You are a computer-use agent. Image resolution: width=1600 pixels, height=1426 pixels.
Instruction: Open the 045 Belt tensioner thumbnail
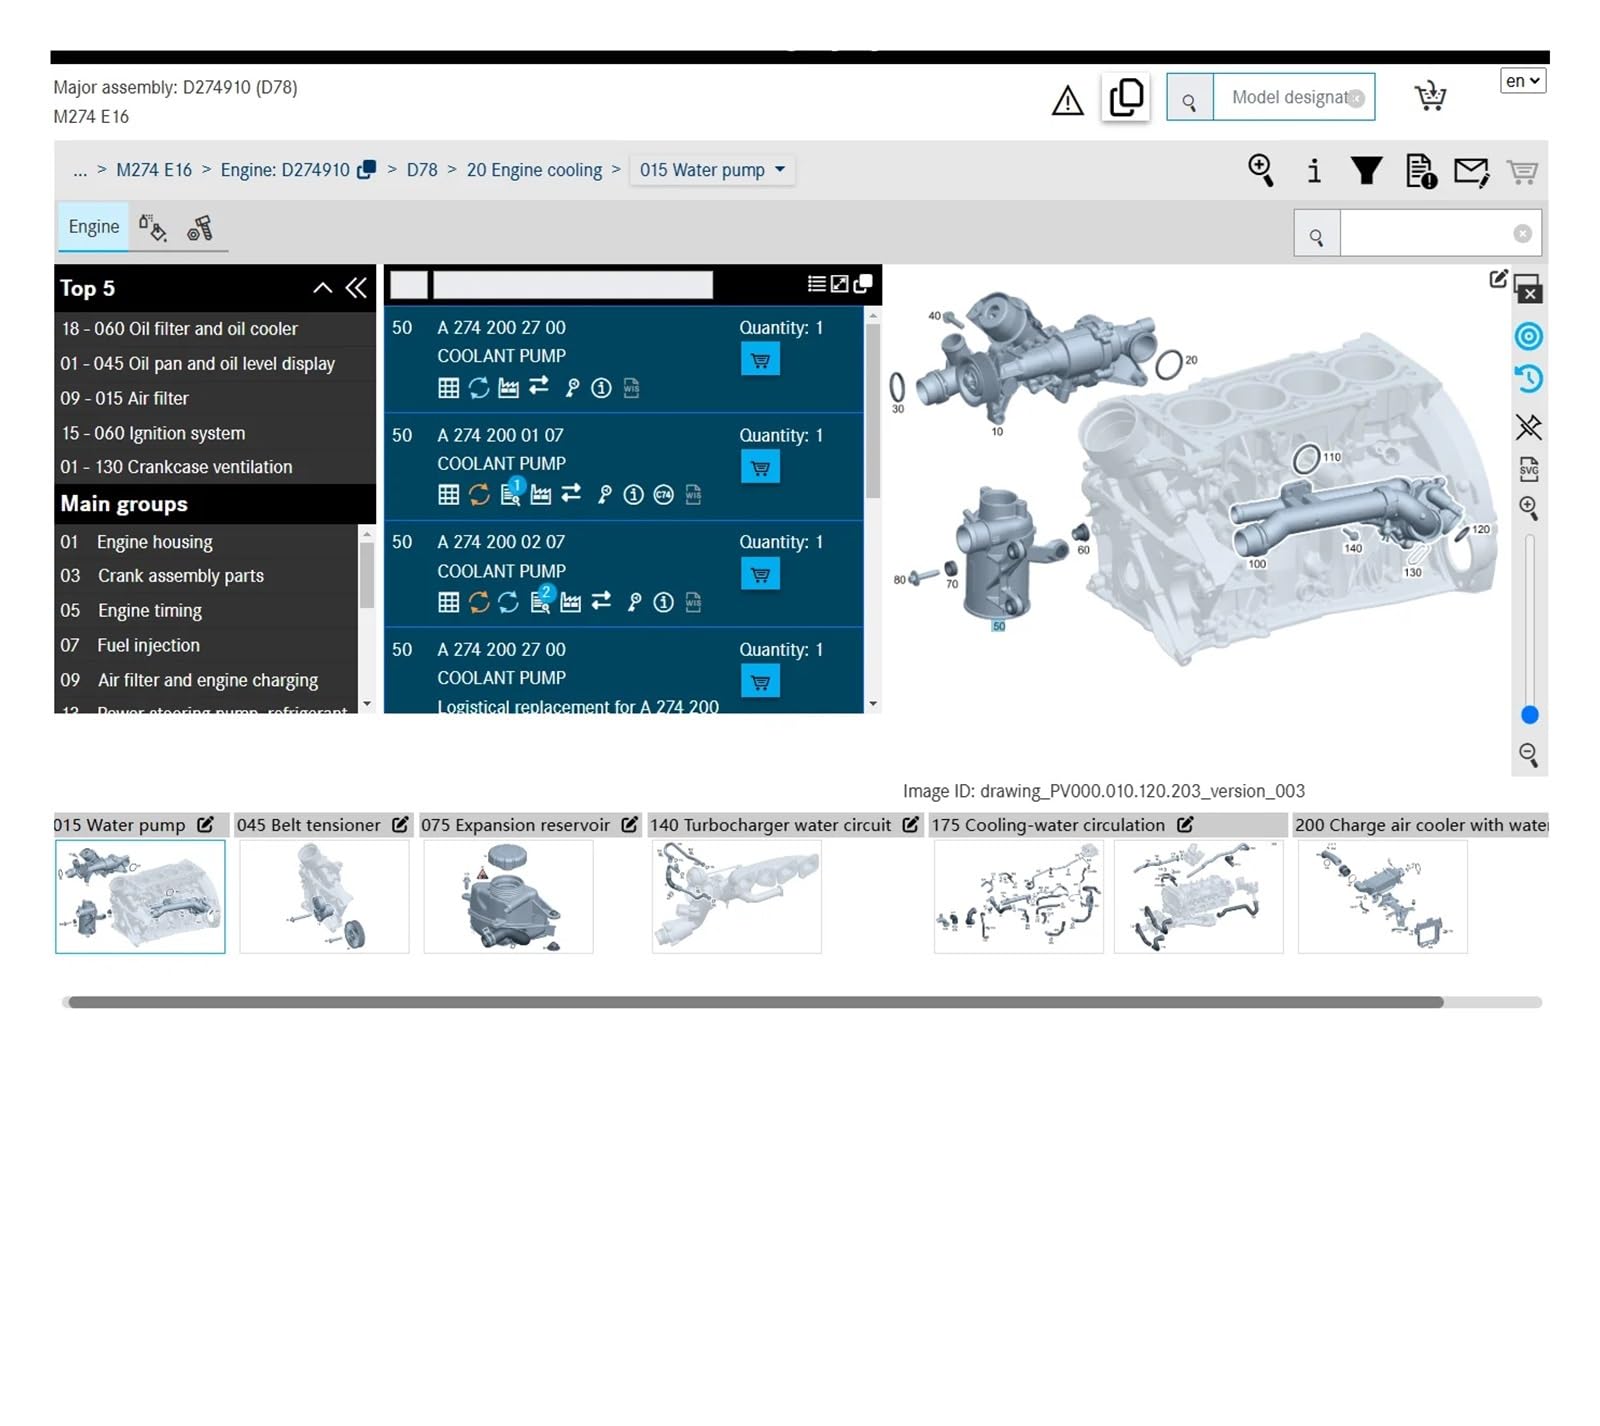(324, 897)
